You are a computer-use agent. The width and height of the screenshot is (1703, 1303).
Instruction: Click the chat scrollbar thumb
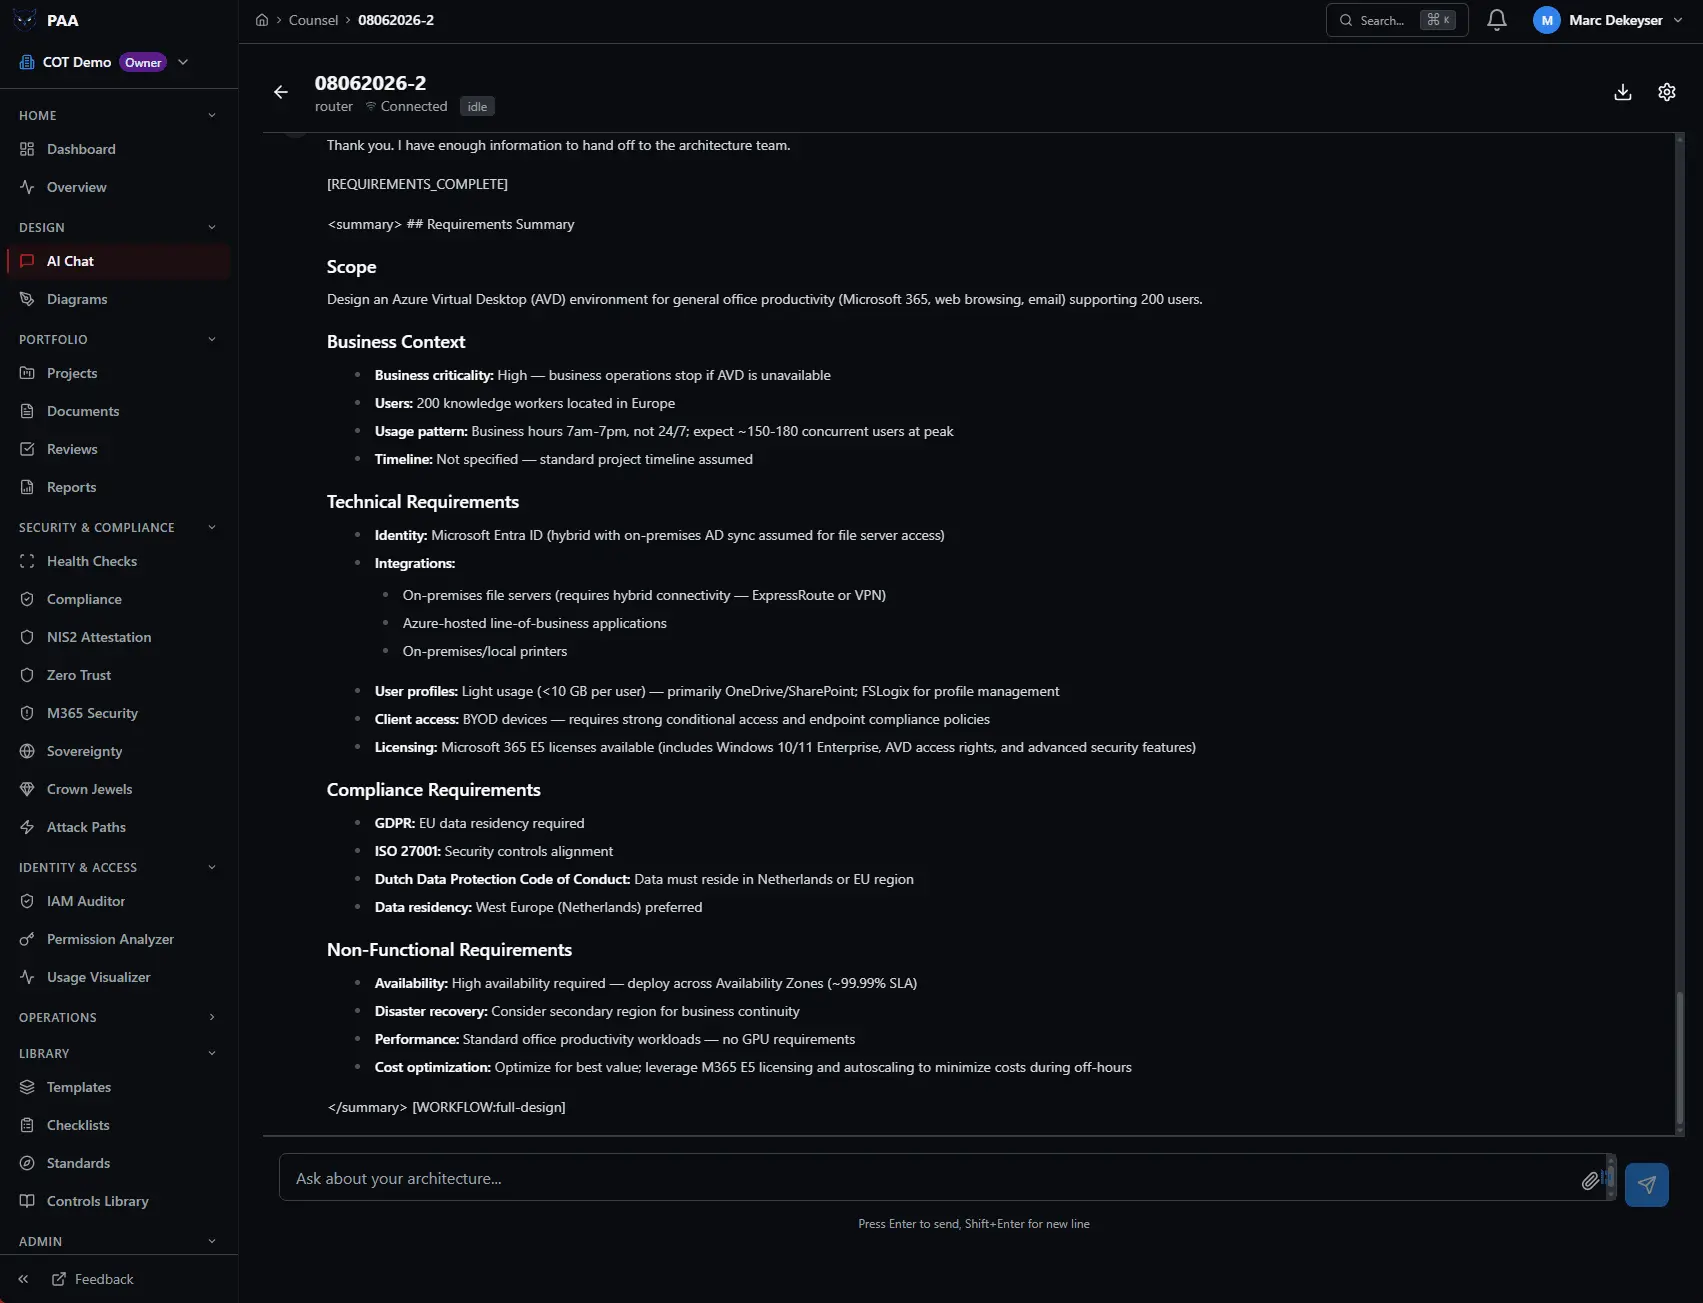click(1680, 1058)
